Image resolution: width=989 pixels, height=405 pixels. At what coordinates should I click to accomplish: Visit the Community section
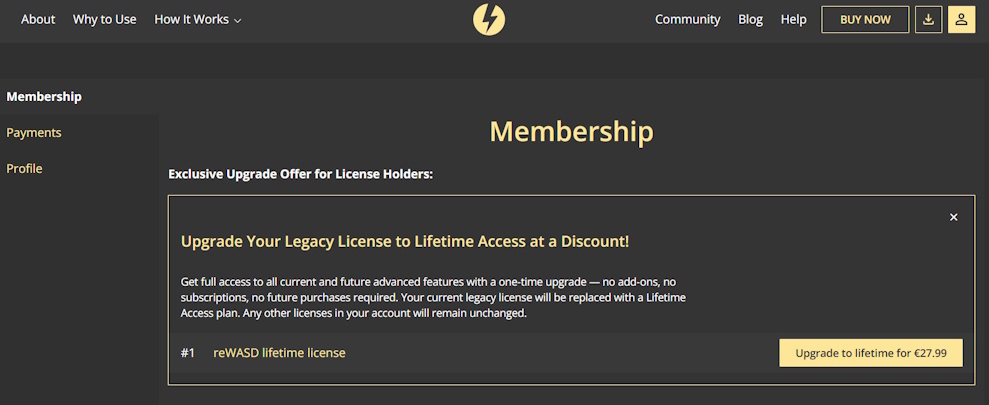pyautogui.click(x=688, y=20)
